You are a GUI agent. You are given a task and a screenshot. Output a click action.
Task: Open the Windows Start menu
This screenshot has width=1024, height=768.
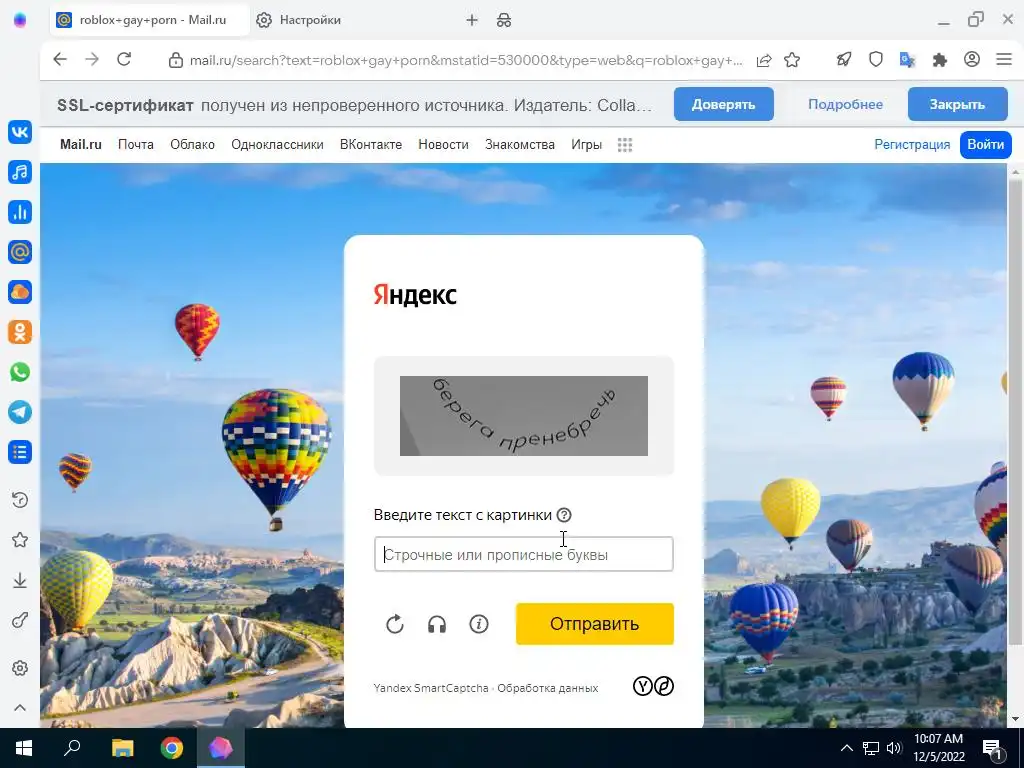(24, 748)
